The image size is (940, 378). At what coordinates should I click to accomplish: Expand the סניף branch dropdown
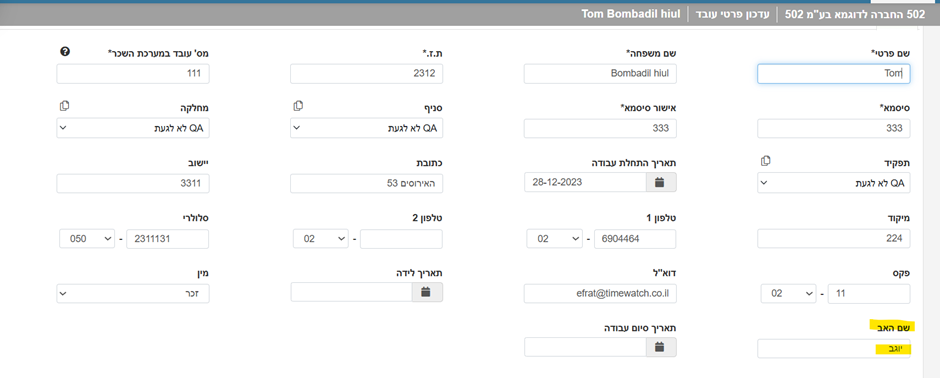point(366,128)
